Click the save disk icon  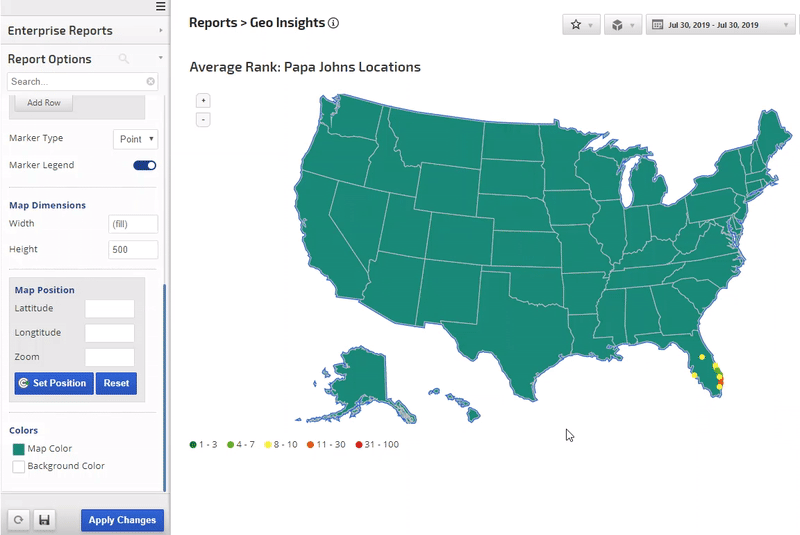(x=44, y=520)
